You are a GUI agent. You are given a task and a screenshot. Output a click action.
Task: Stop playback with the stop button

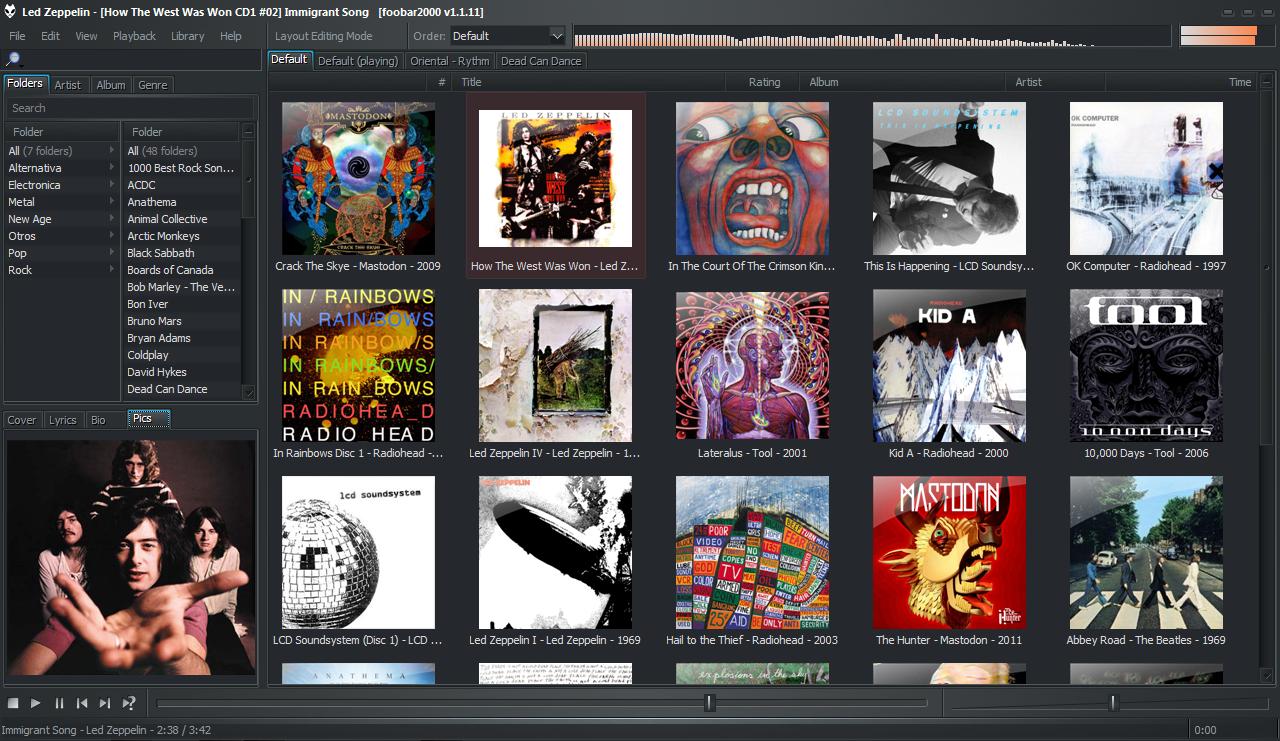click(x=13, y=704)
